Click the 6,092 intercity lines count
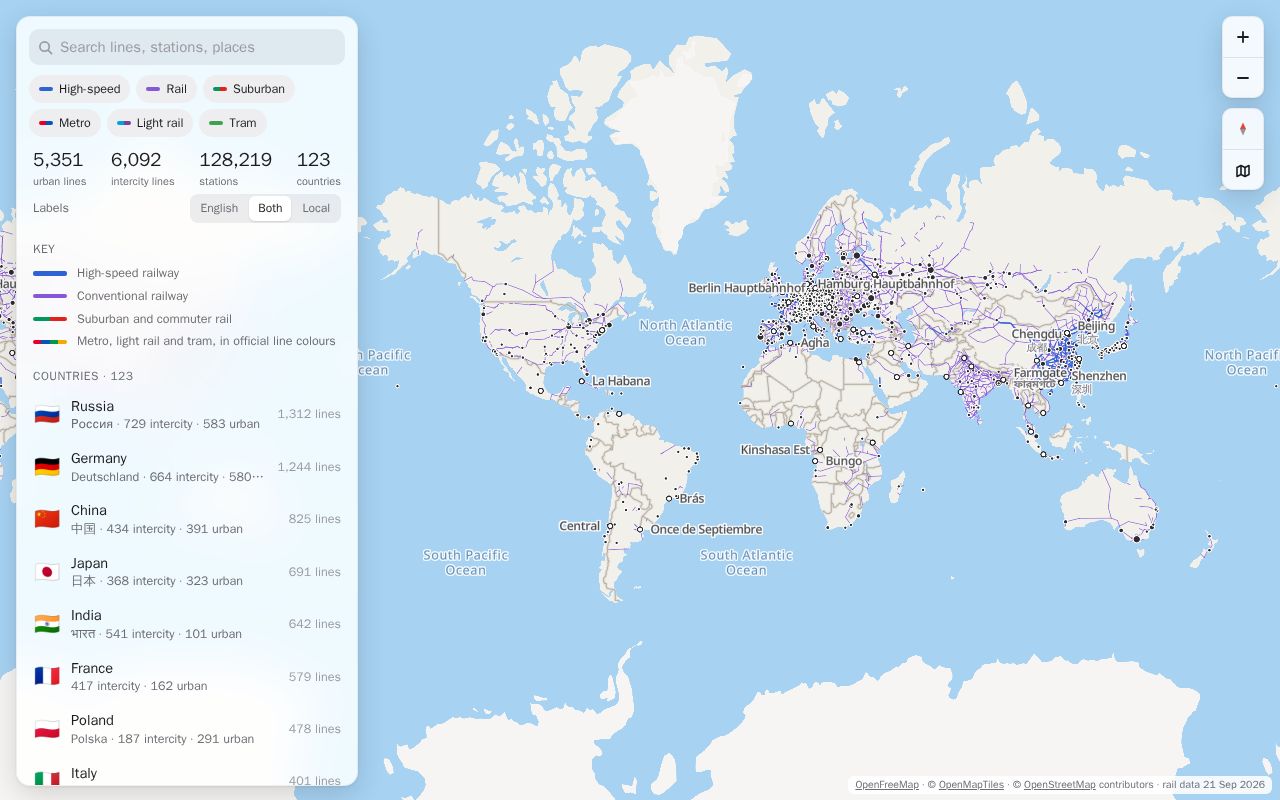 [136, 160]
